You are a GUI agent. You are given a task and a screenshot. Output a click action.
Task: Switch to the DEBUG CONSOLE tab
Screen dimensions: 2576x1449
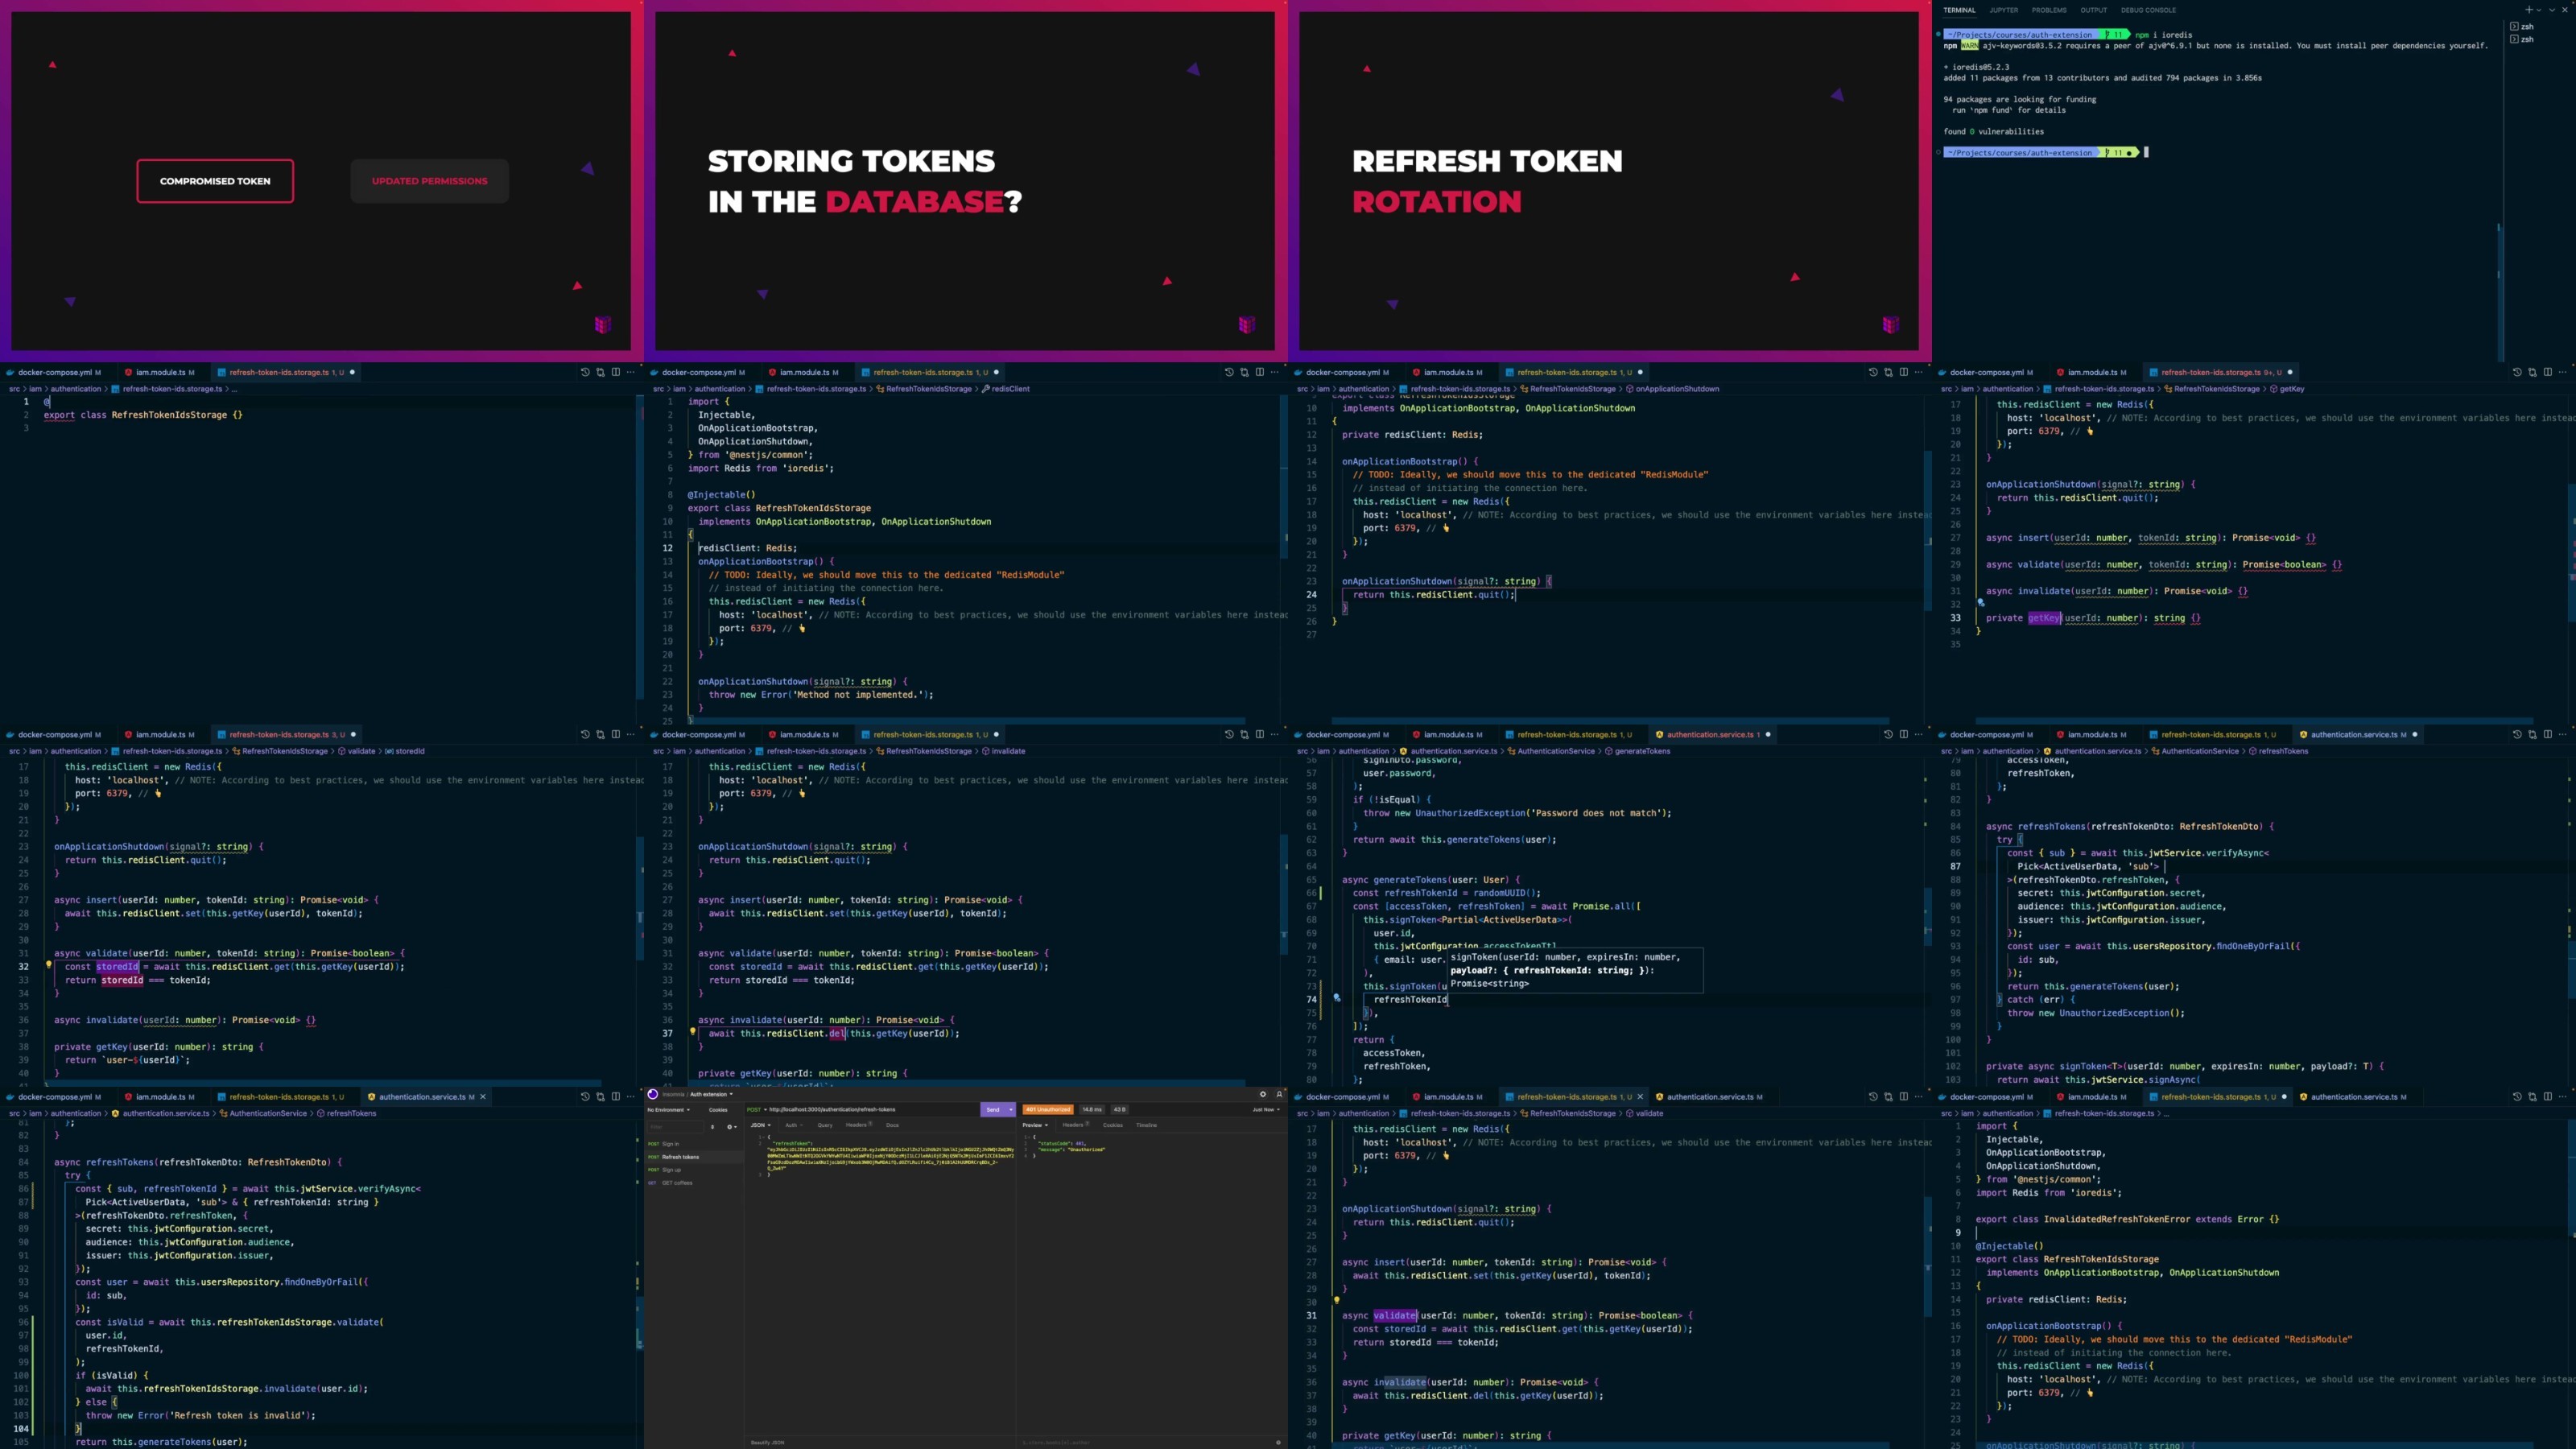point(2148,10)
